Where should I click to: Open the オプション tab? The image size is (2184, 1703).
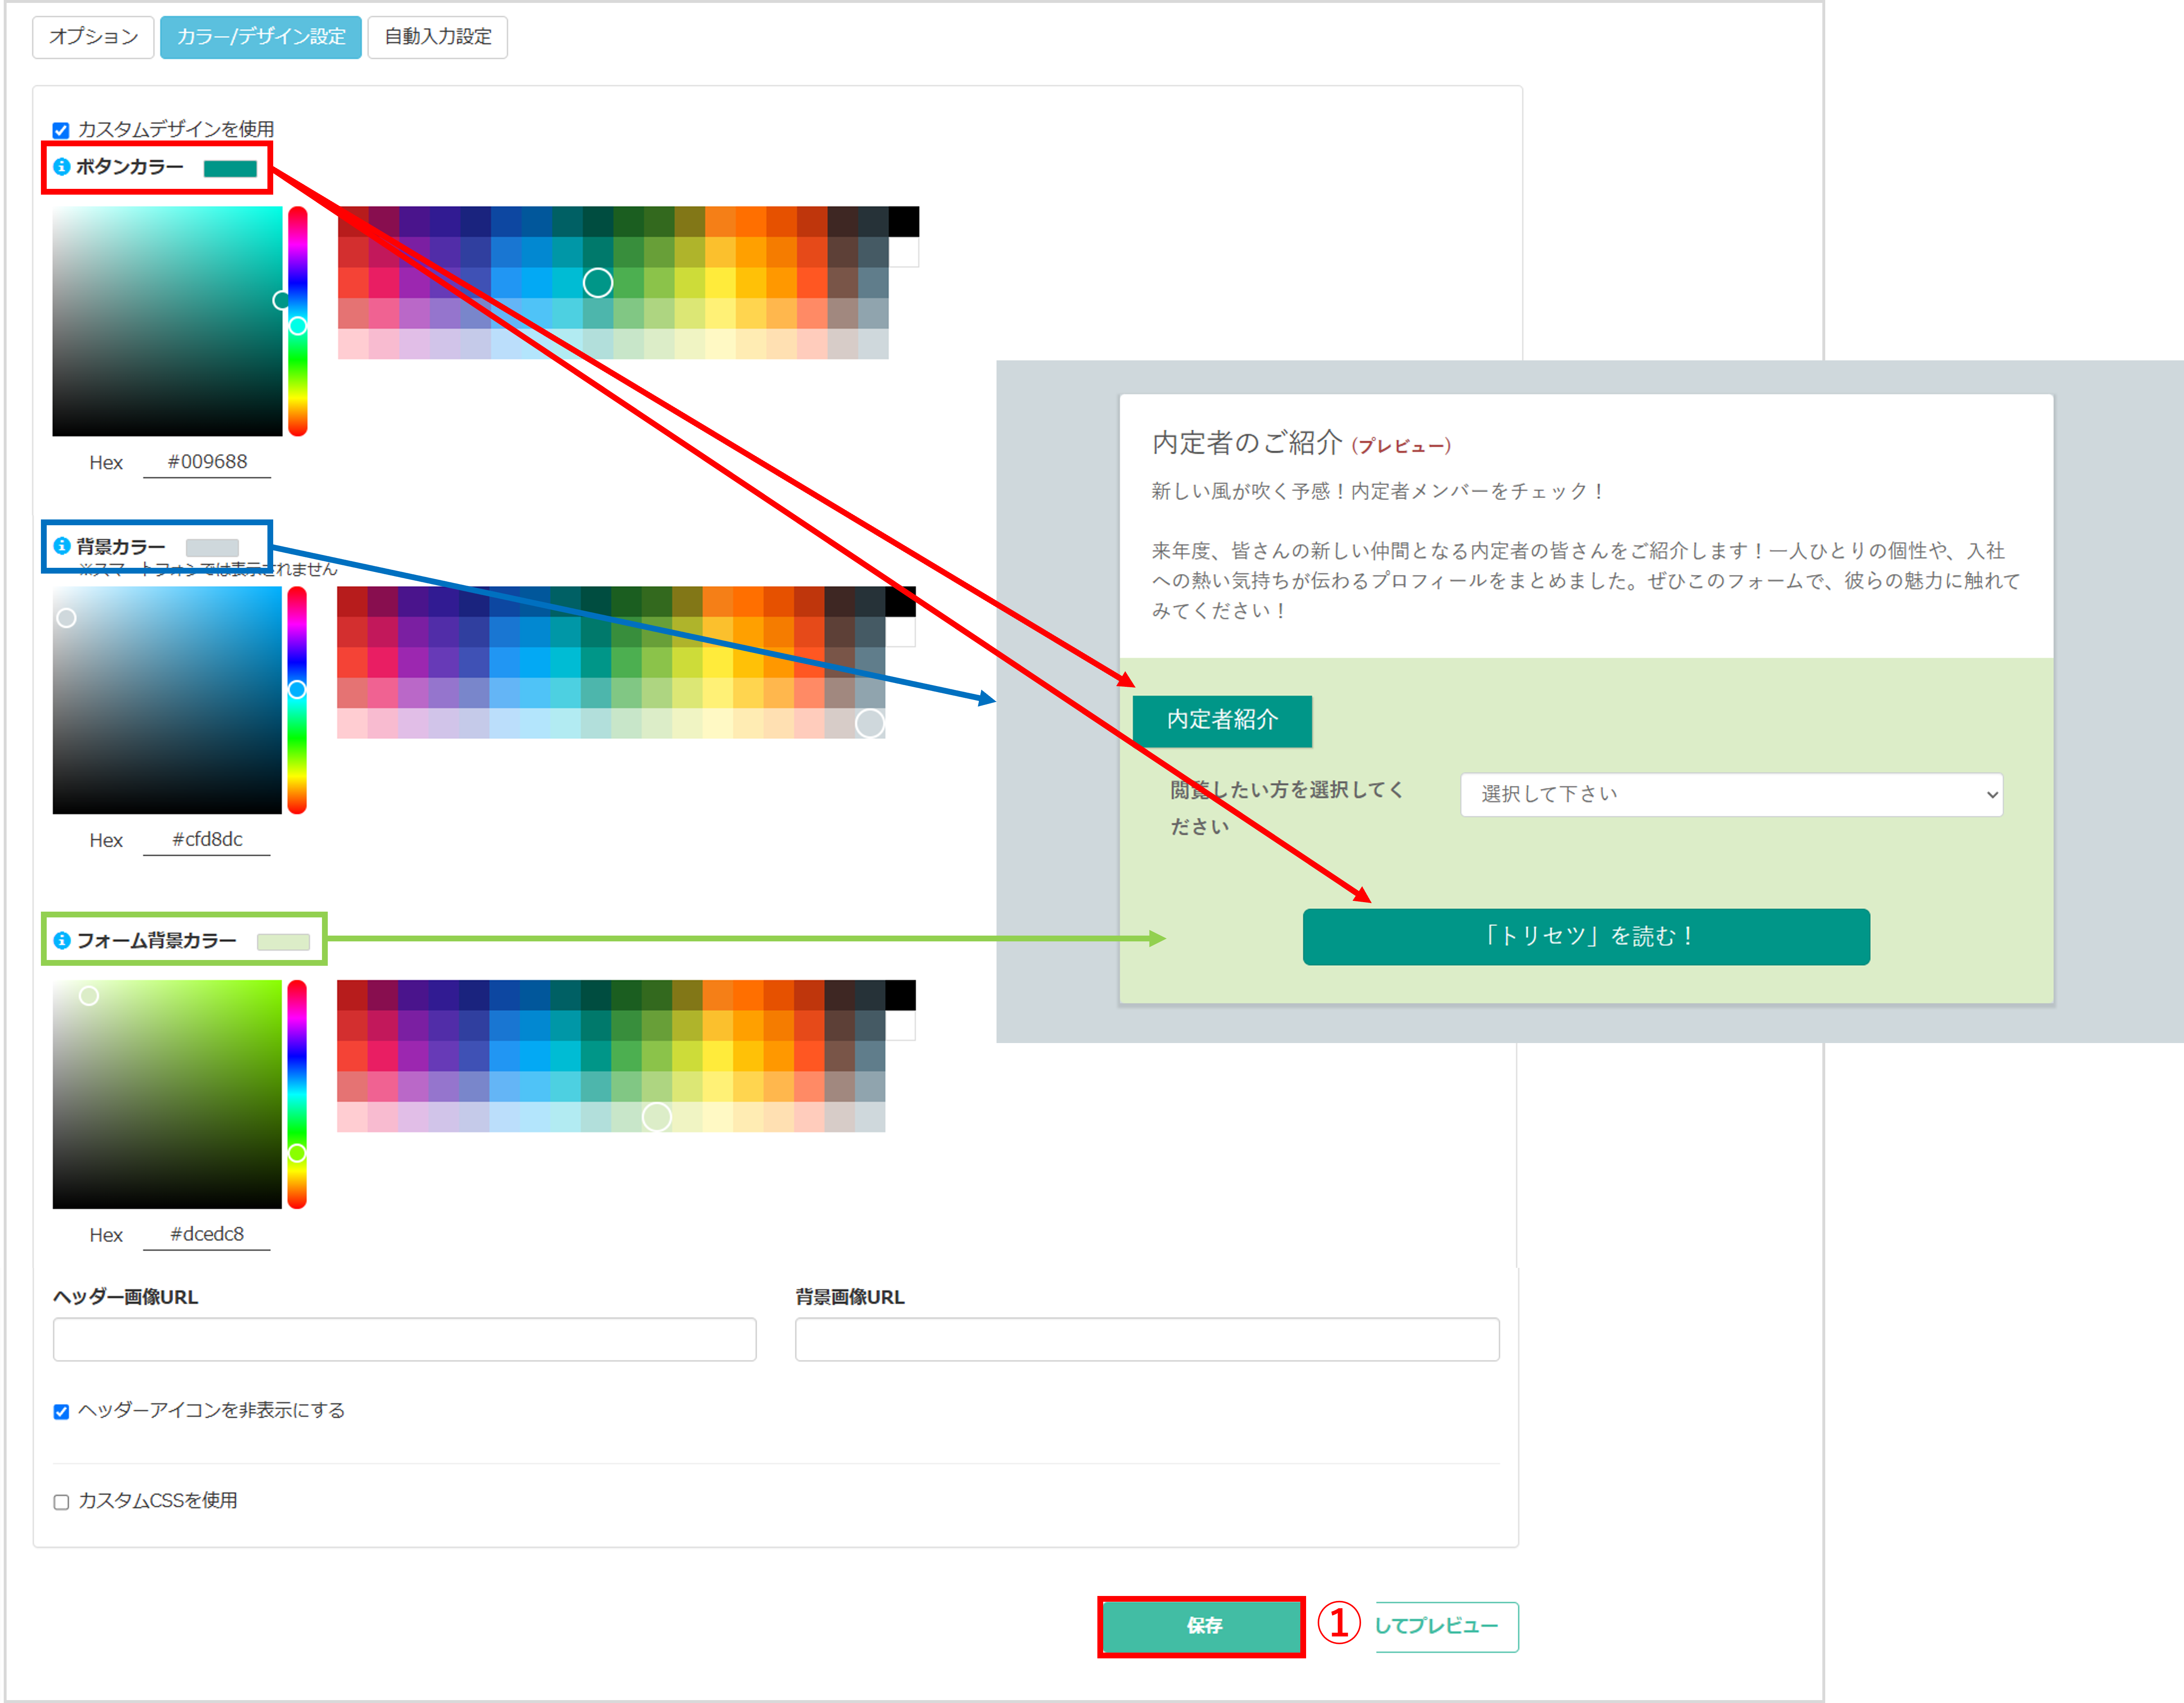(93, 37)
